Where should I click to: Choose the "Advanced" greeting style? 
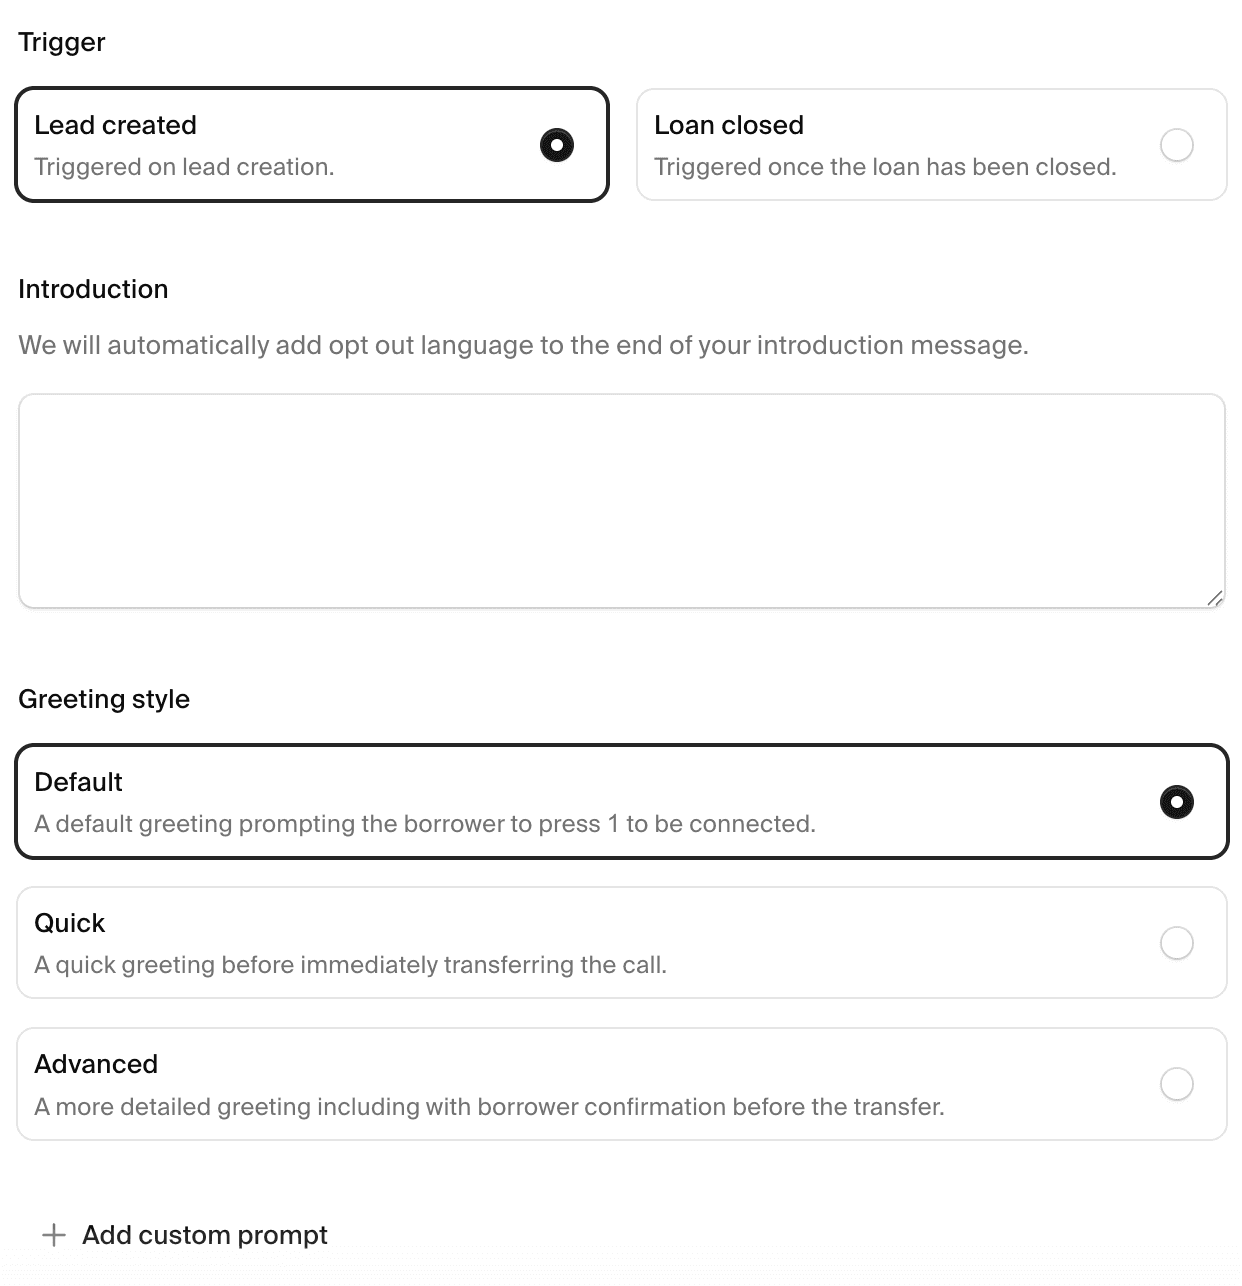pos(622,1083)
